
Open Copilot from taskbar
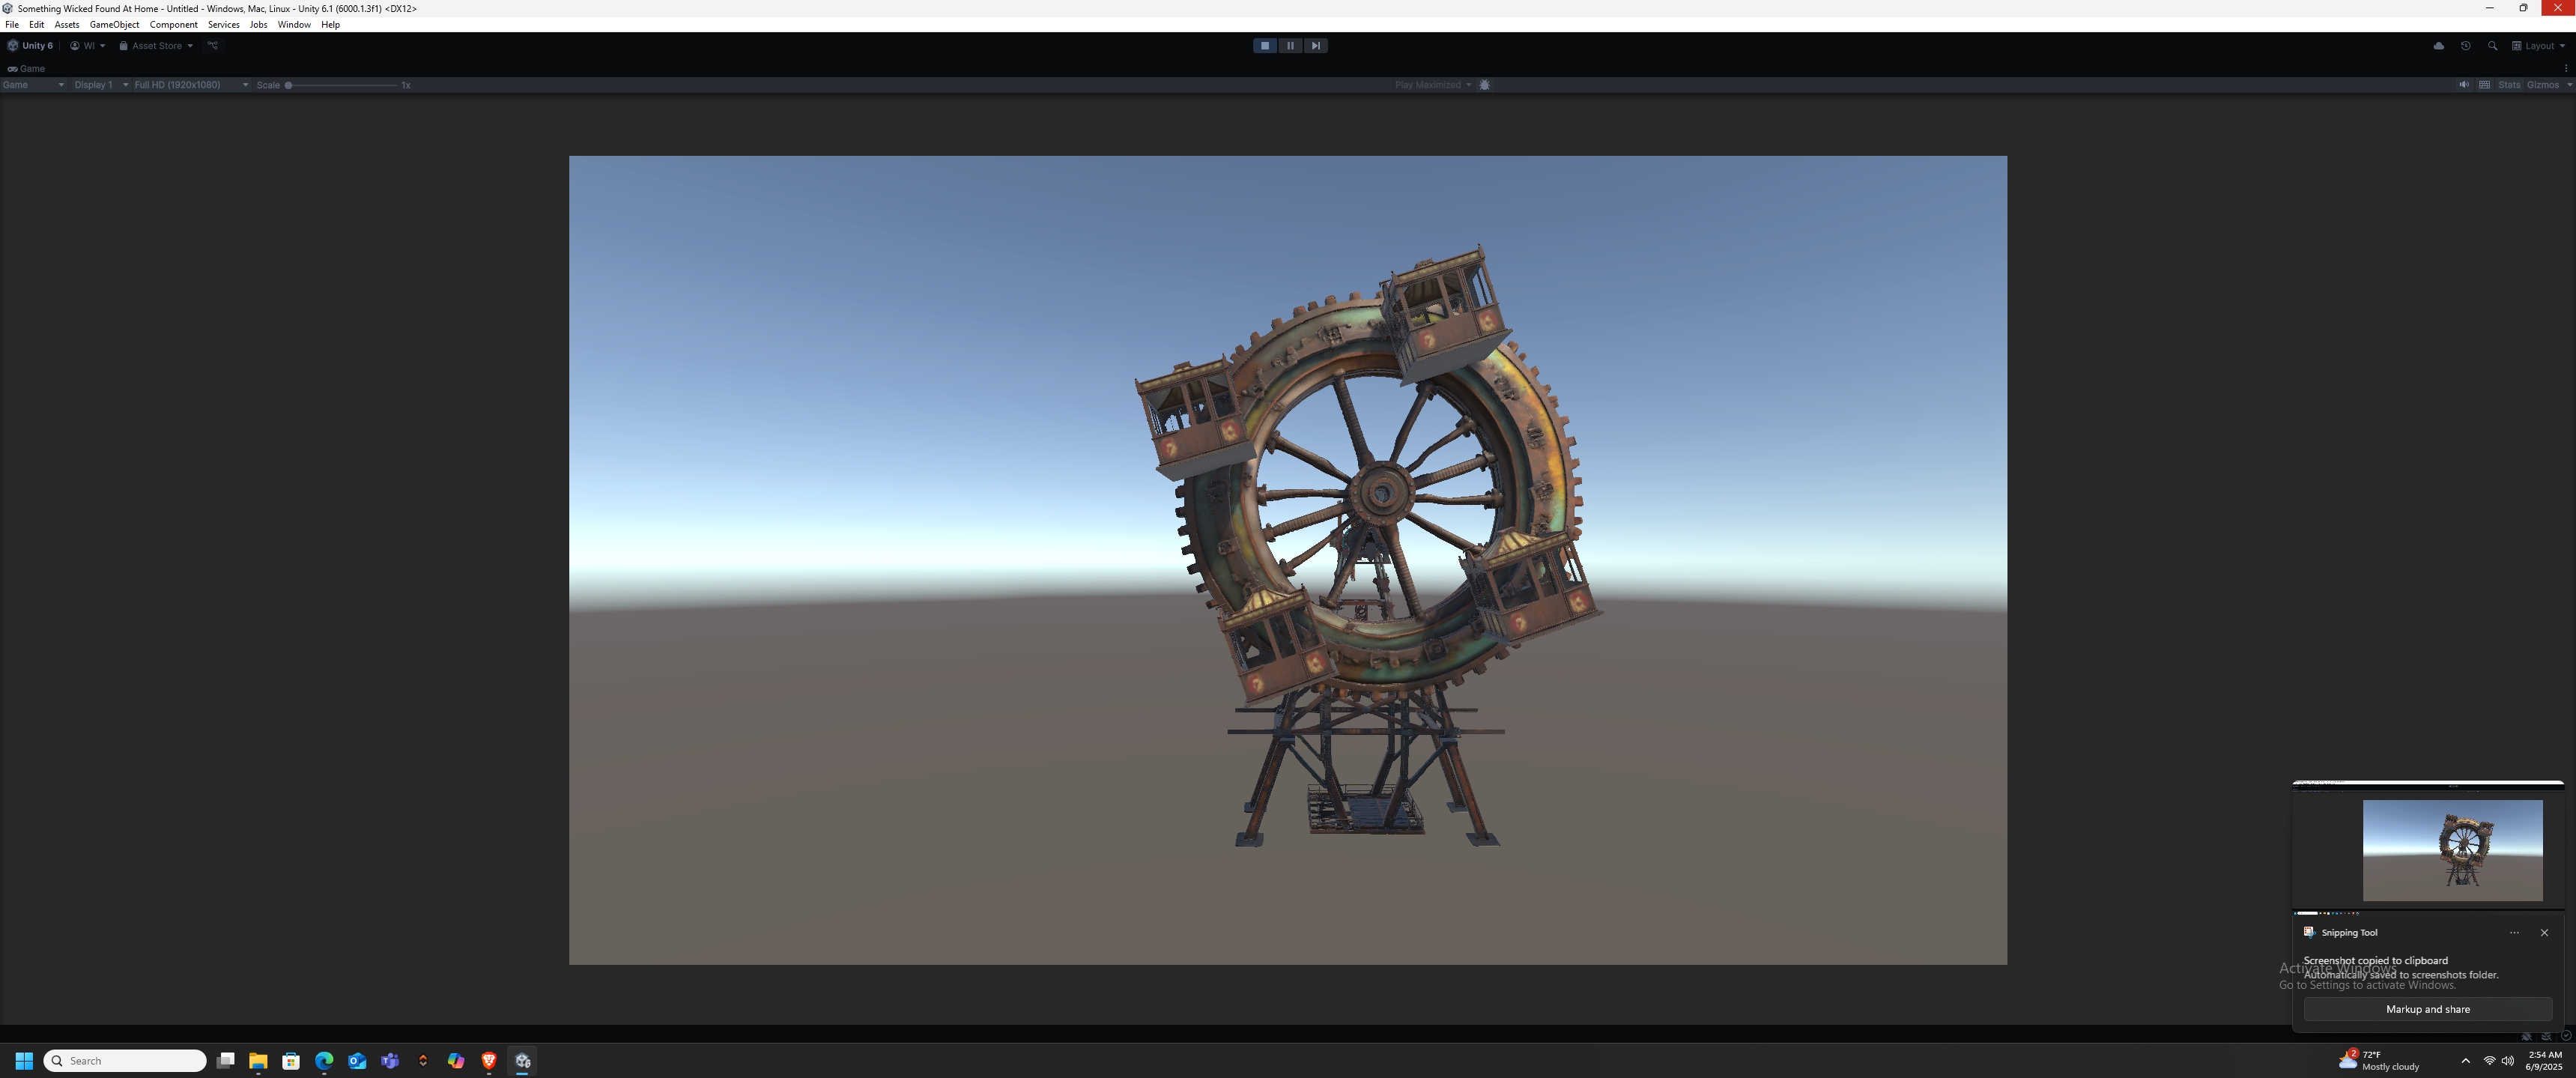tap(456, 1061)
